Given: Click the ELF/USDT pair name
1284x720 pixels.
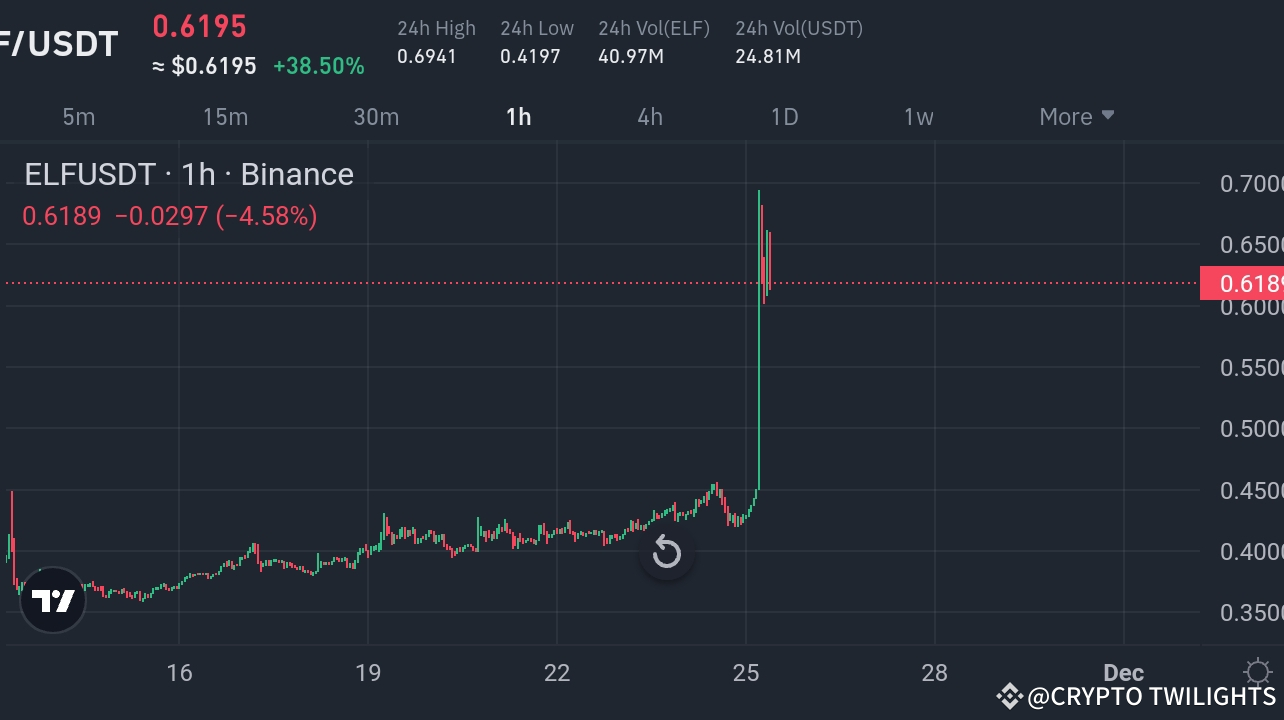Looking at the screenshot, I should pos(57,43).
